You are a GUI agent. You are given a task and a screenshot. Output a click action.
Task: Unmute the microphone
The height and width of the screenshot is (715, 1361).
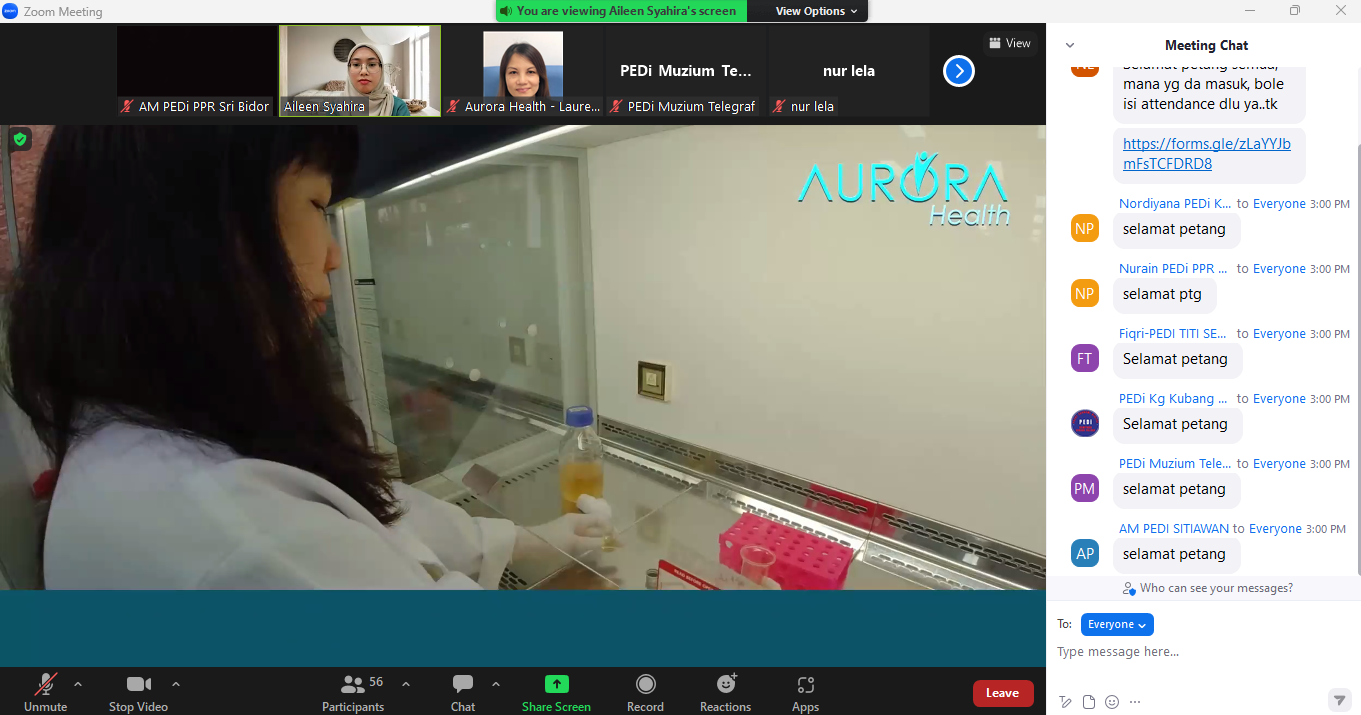point(45,692)
